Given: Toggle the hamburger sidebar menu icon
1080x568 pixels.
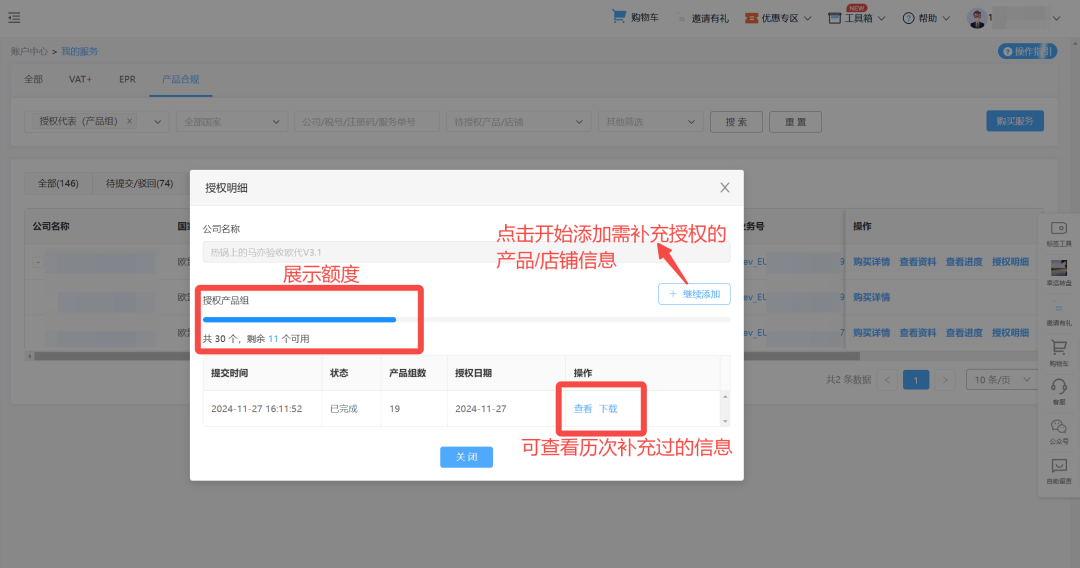Looking at the screenshot, I should click(14, 18).
